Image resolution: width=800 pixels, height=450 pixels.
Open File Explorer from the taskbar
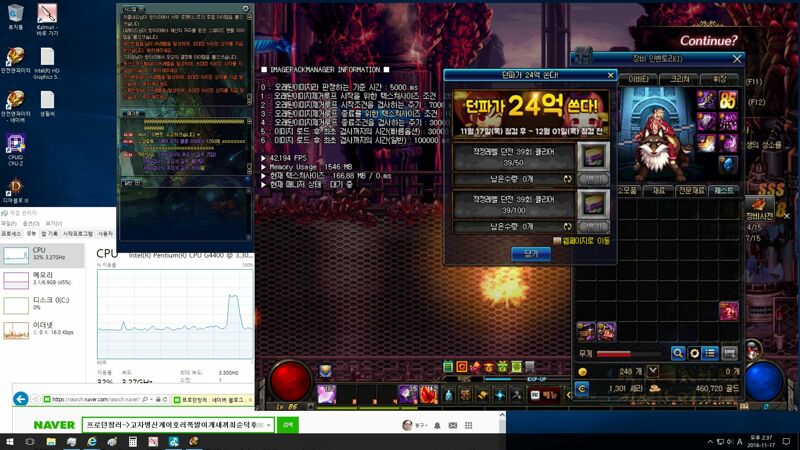51,442
